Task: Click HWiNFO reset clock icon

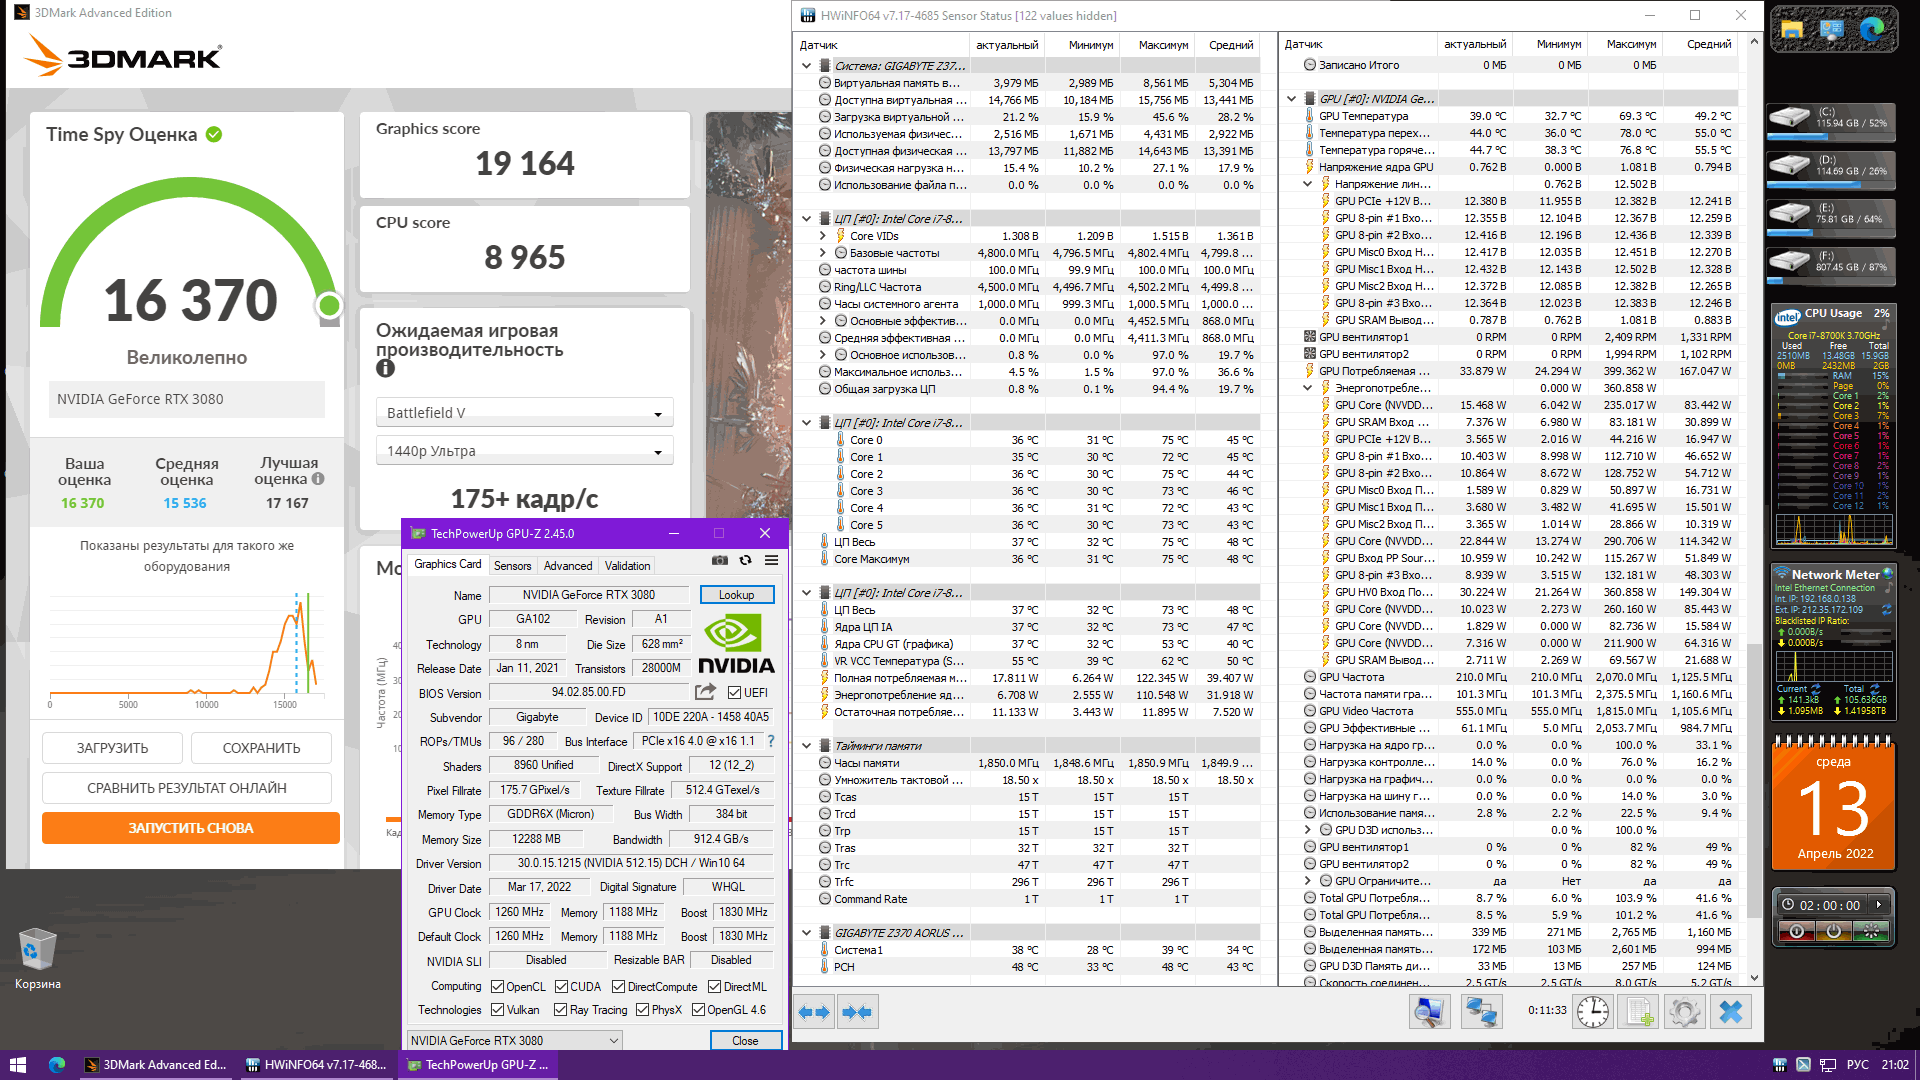Action: coord(1592,1012)
